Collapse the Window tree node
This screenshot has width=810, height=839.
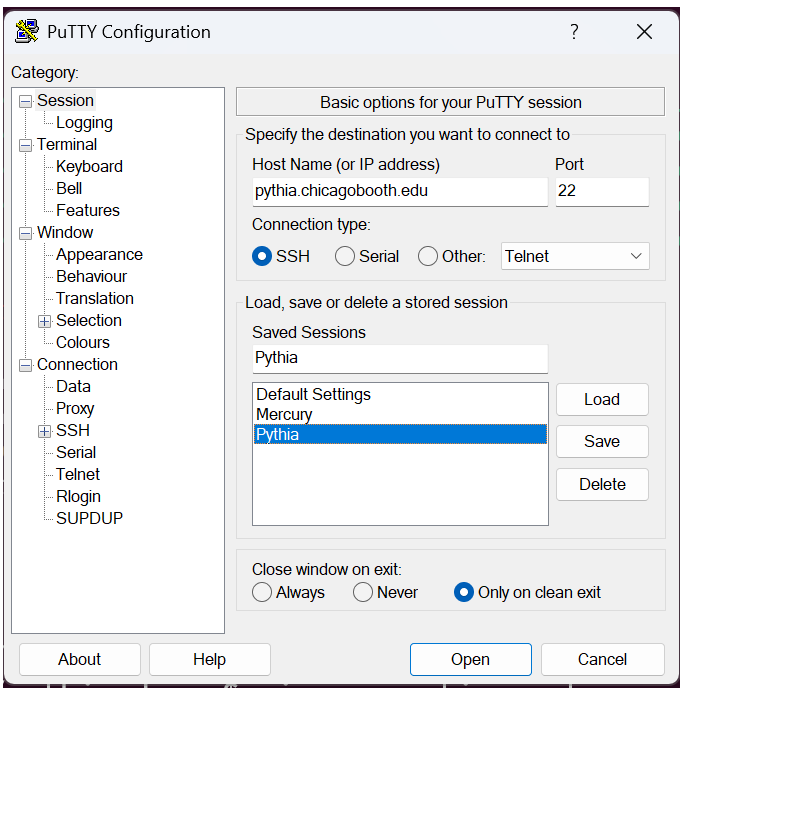click(25, 233)
